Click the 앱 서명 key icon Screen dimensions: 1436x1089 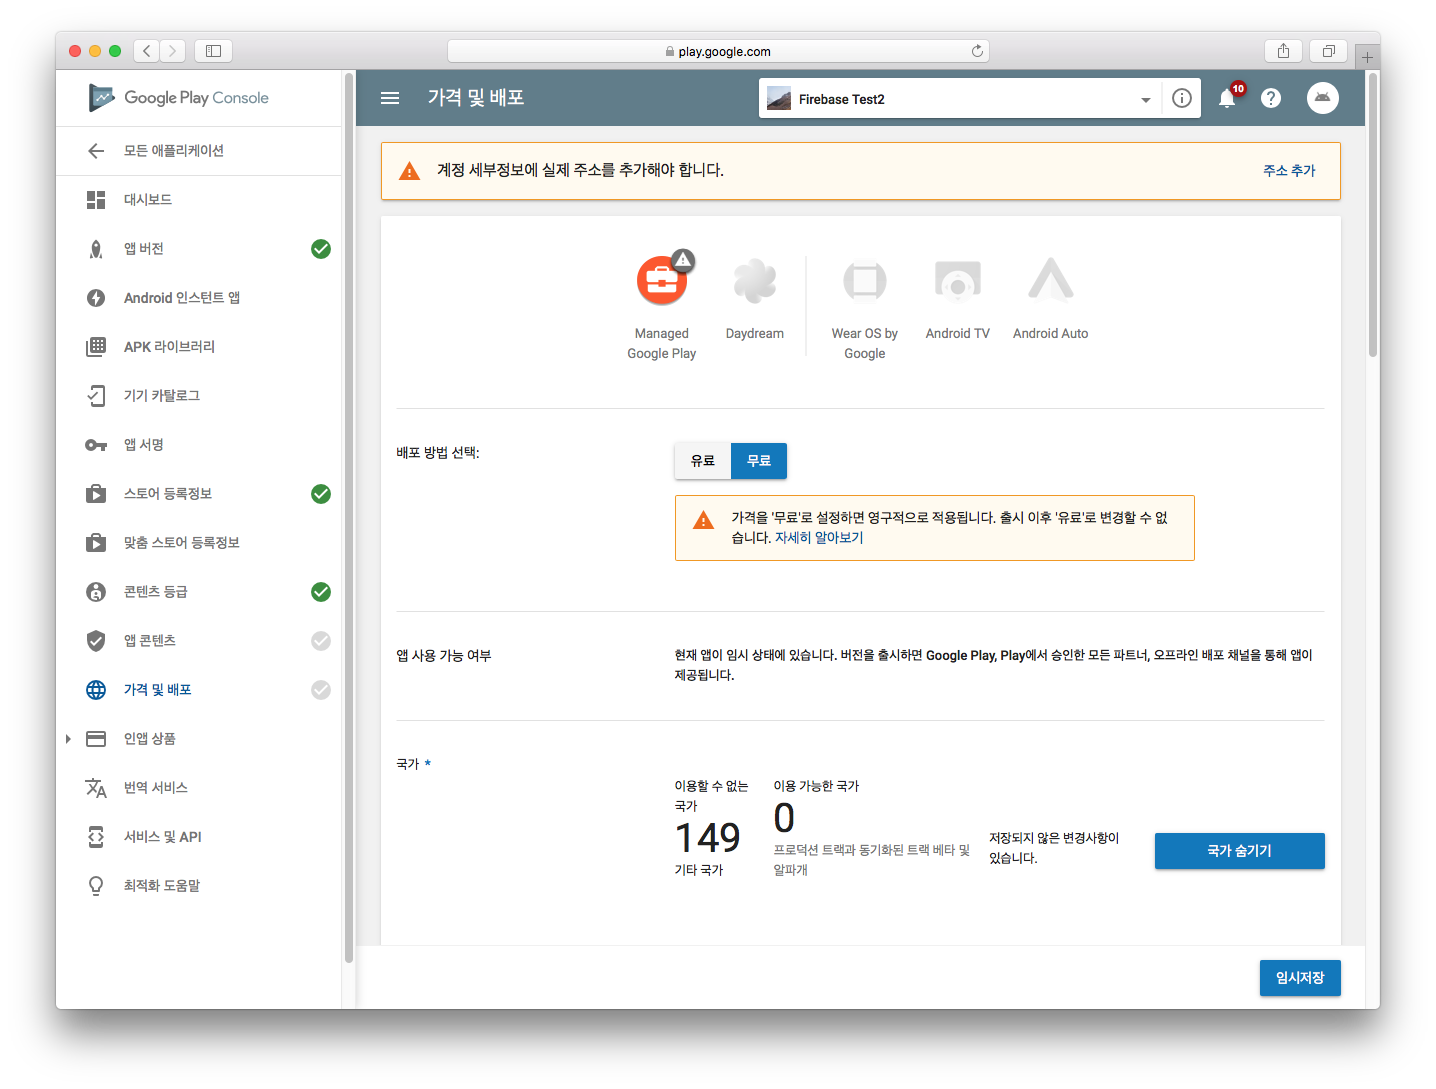tap(96, 445)
